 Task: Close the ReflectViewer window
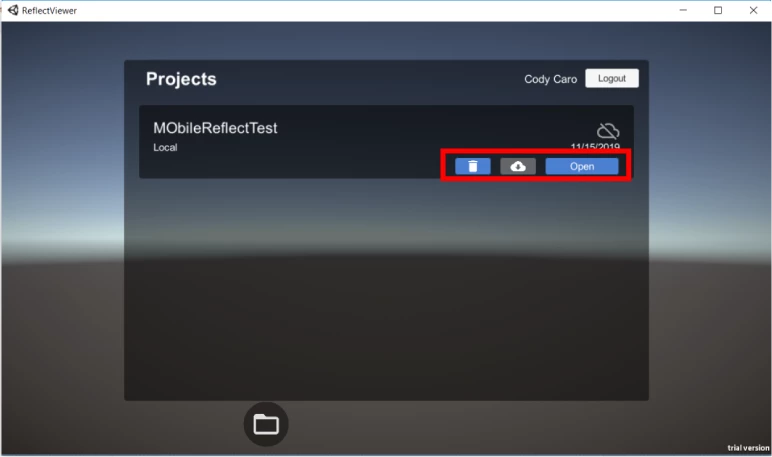[x=753, y=10]
